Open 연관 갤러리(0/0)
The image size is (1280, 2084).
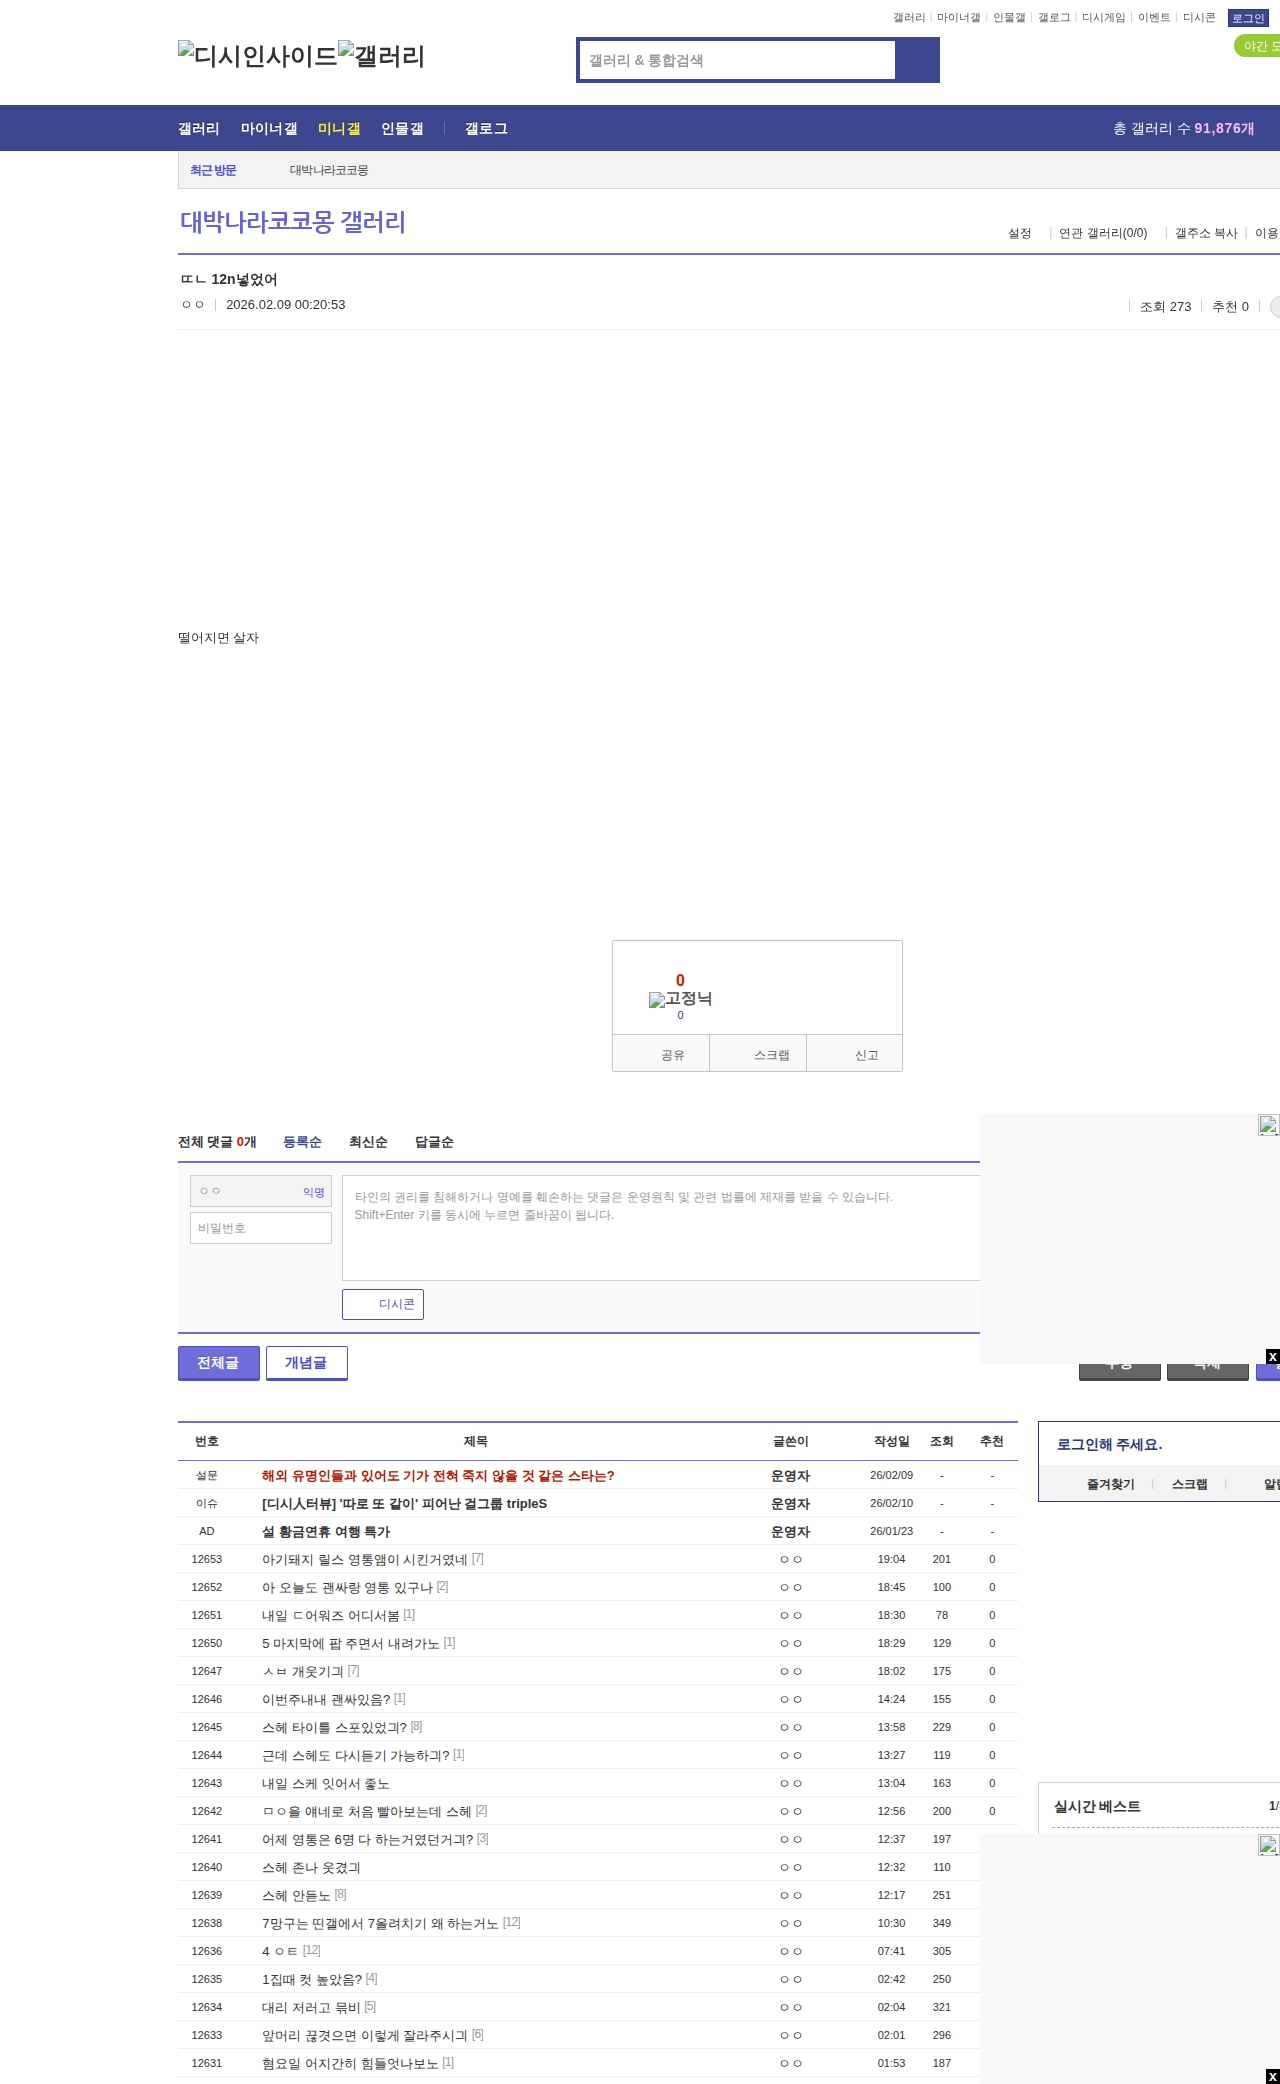click(x=1103, y=233)
